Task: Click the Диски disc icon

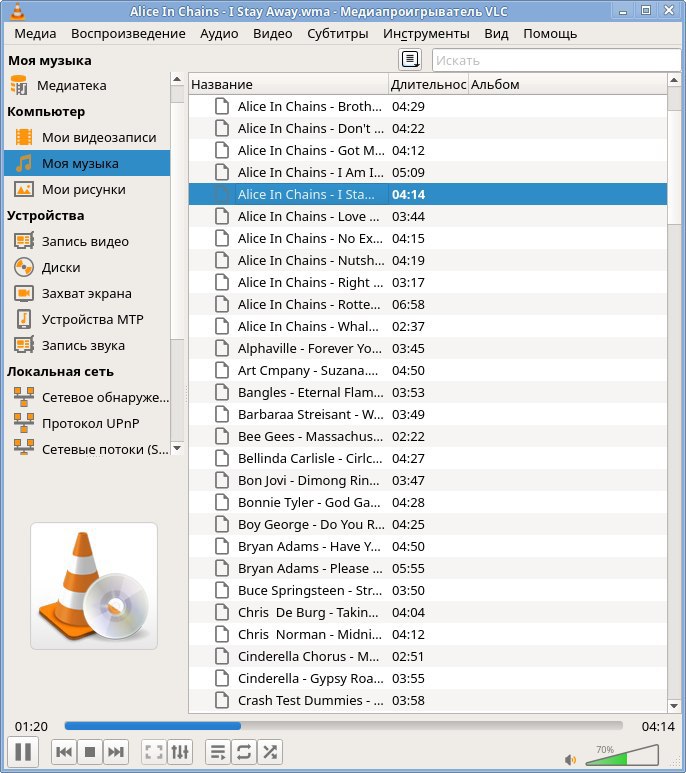Action: coord(24,267)
